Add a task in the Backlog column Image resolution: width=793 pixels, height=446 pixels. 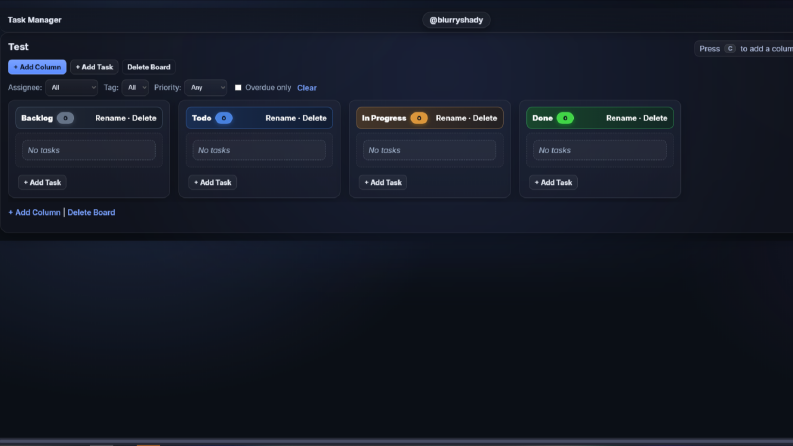42,183
